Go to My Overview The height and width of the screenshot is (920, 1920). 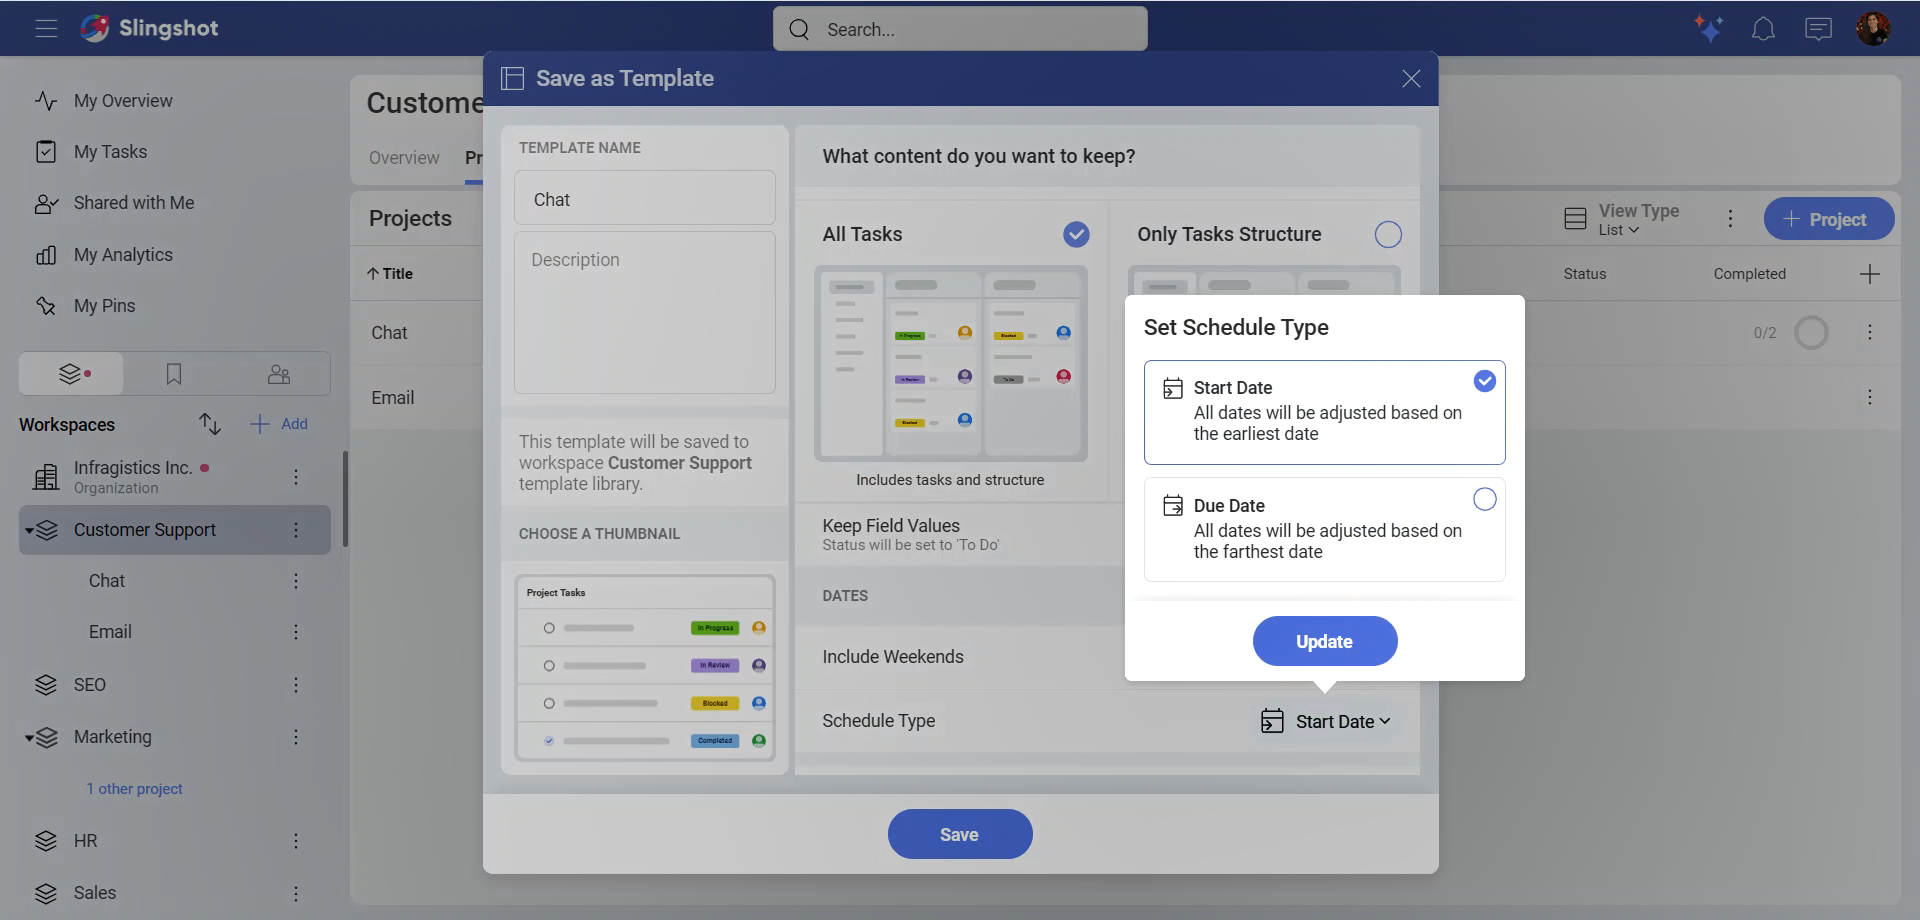click(123, 101)
